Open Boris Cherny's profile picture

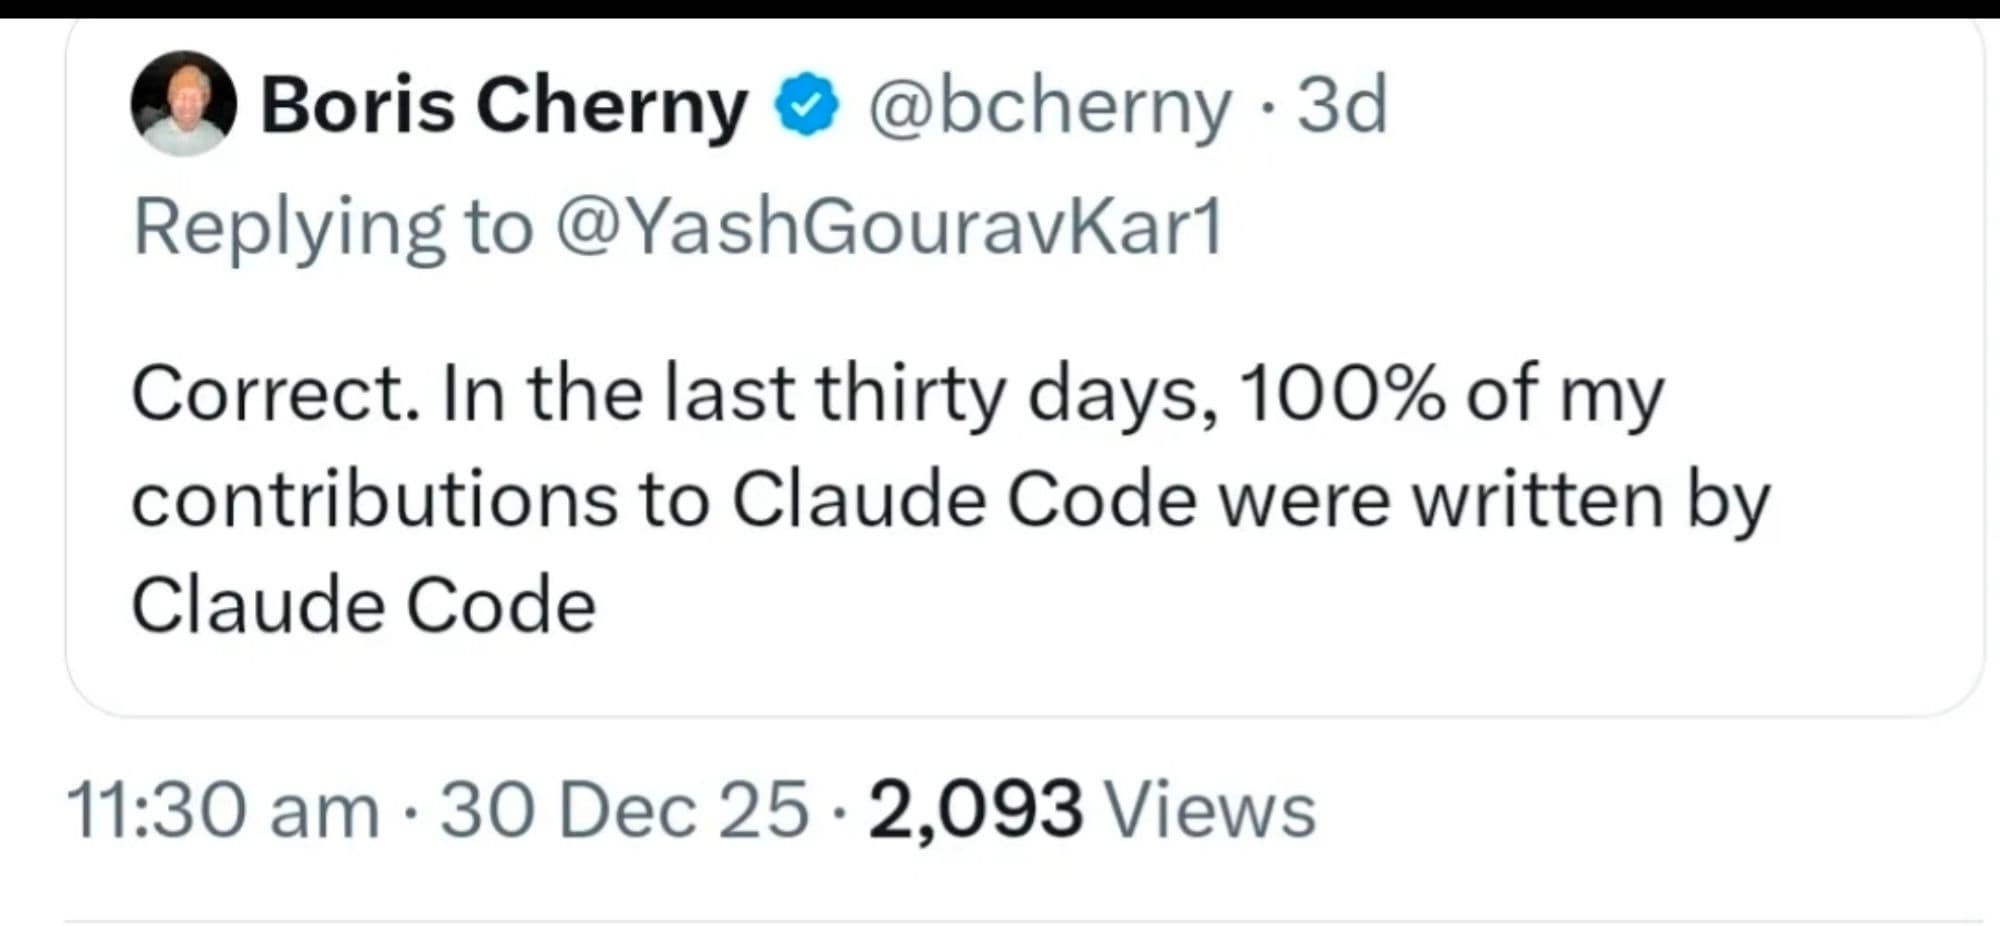pyautogui.click(x=184, y=104)
